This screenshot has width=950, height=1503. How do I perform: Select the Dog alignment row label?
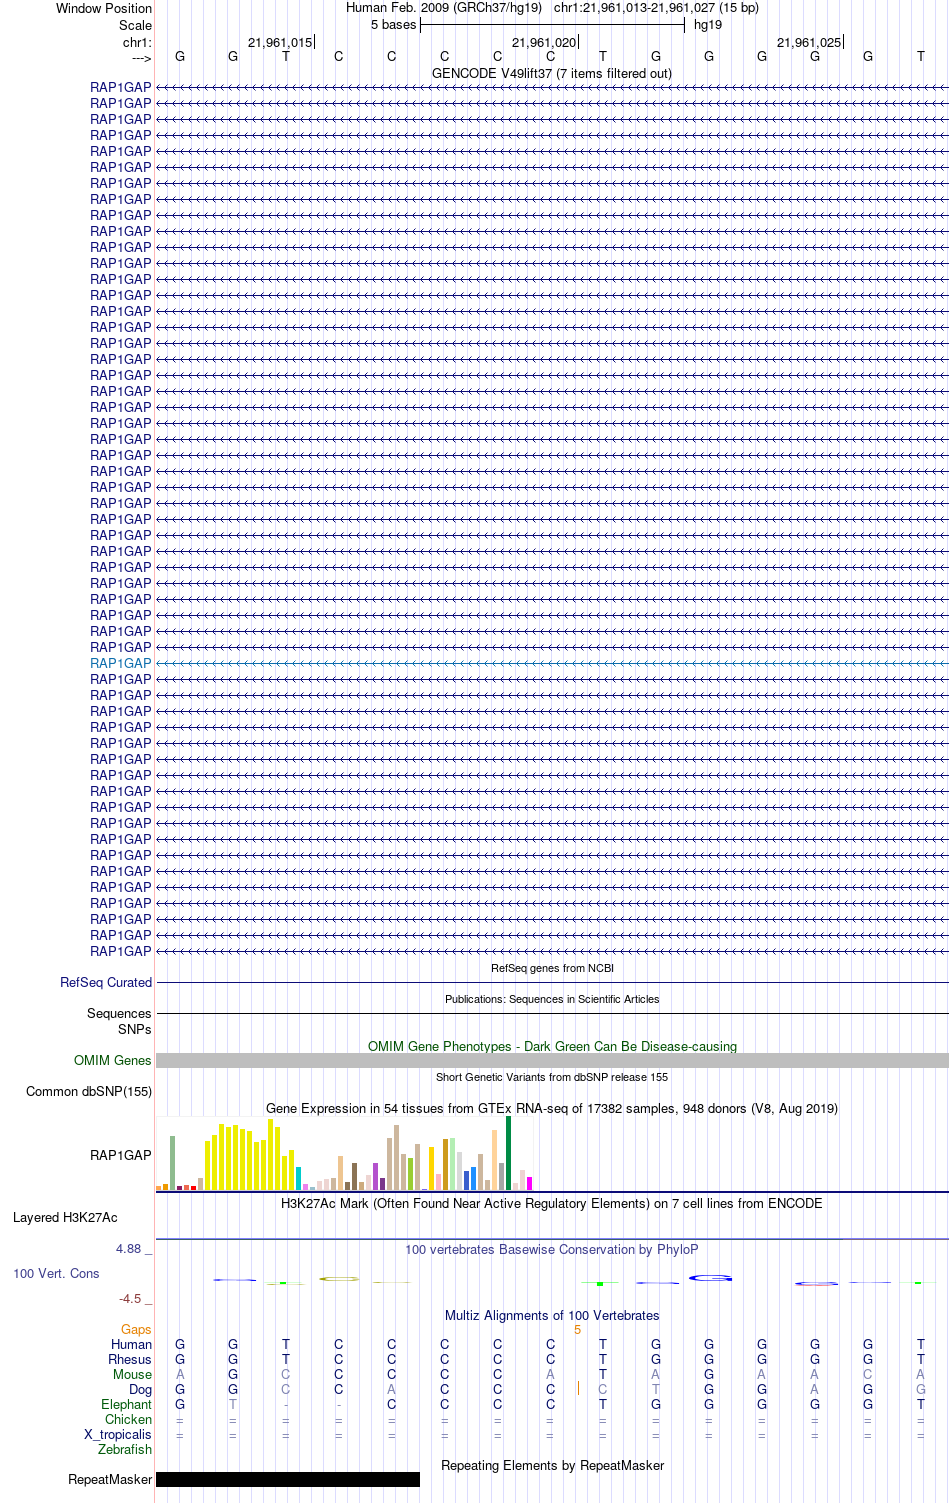140,1390
